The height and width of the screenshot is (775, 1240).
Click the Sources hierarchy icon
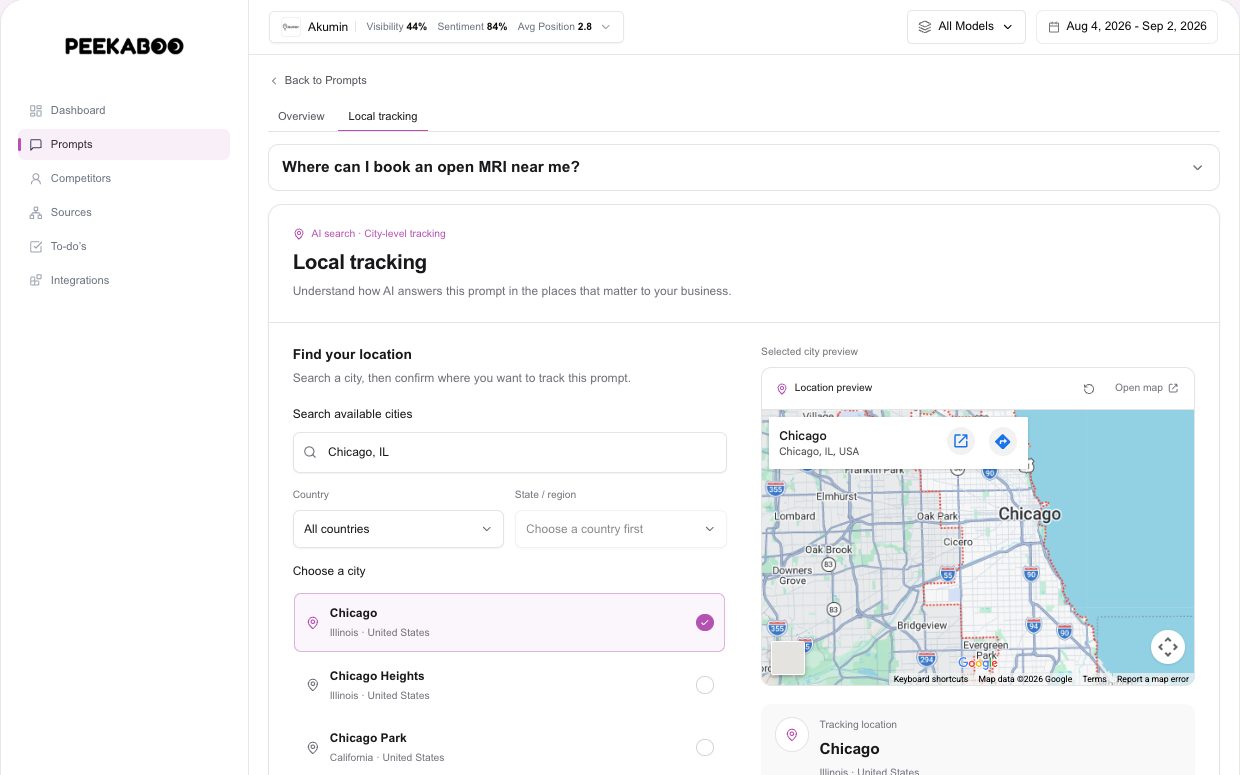(36, 212)
